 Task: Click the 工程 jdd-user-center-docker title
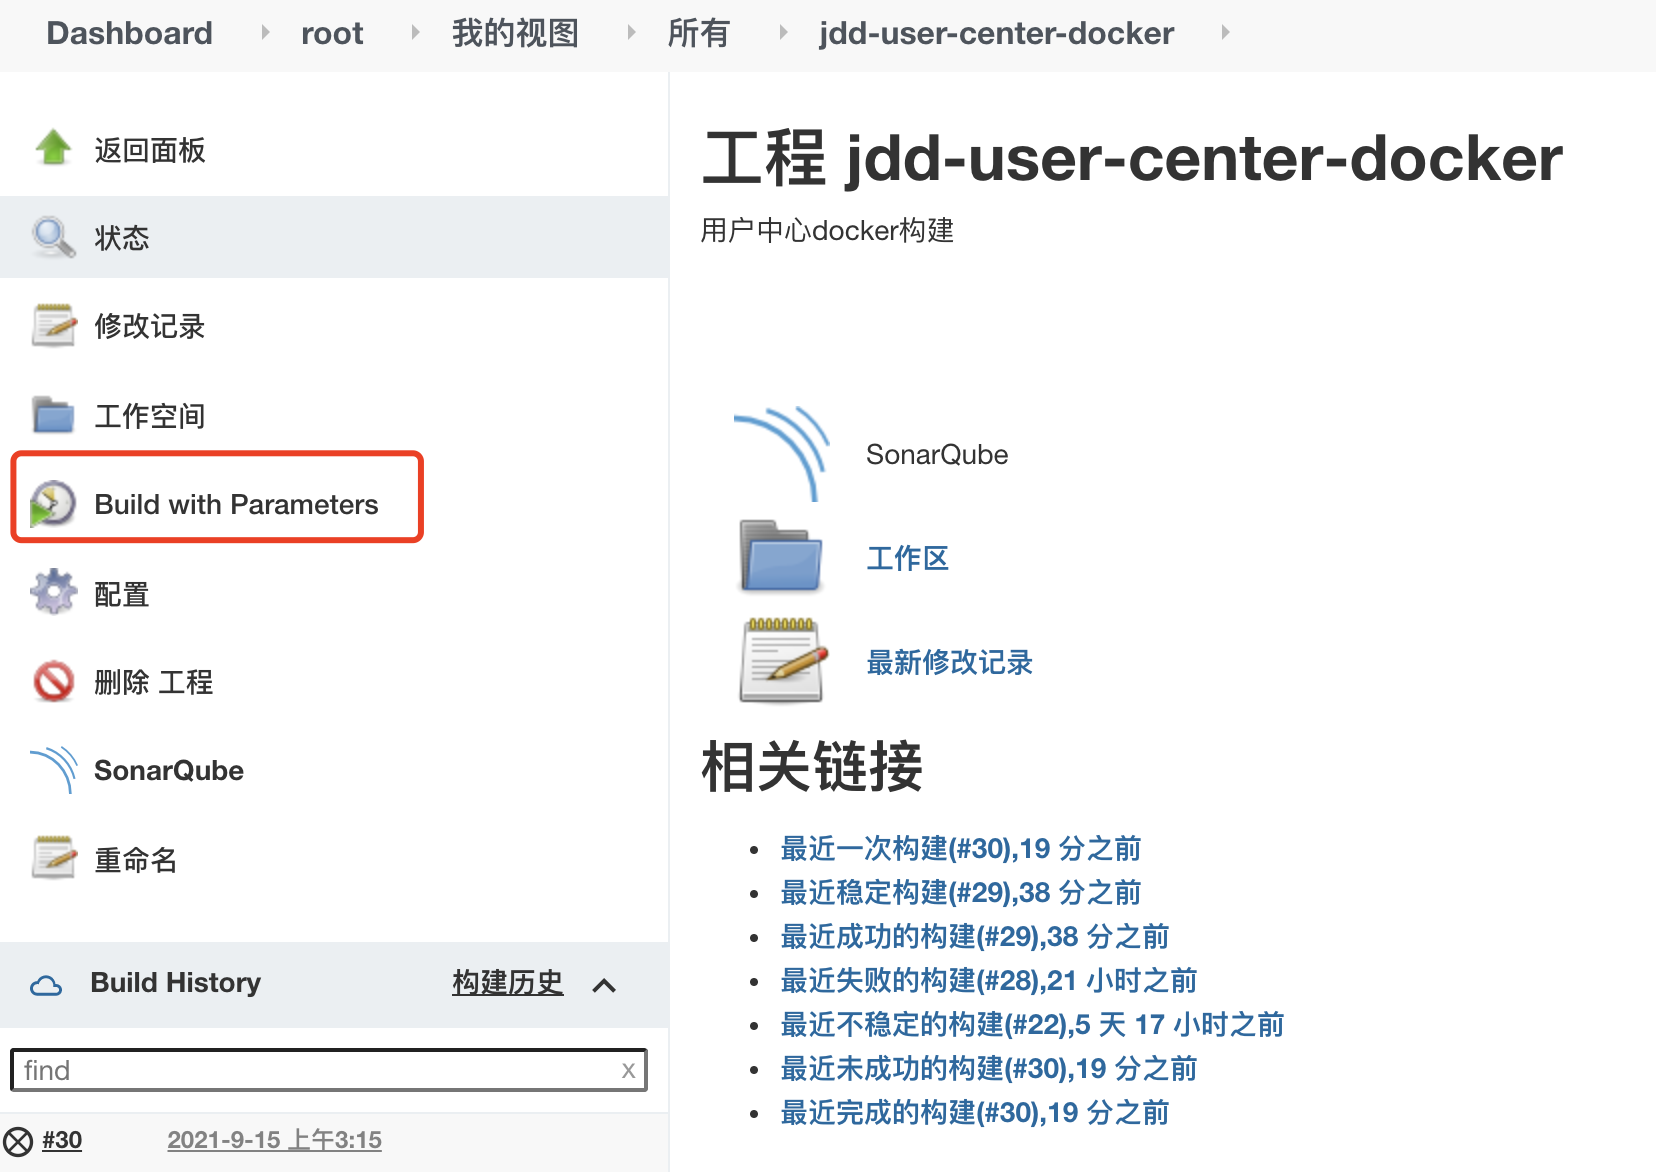pos(1132,157)
